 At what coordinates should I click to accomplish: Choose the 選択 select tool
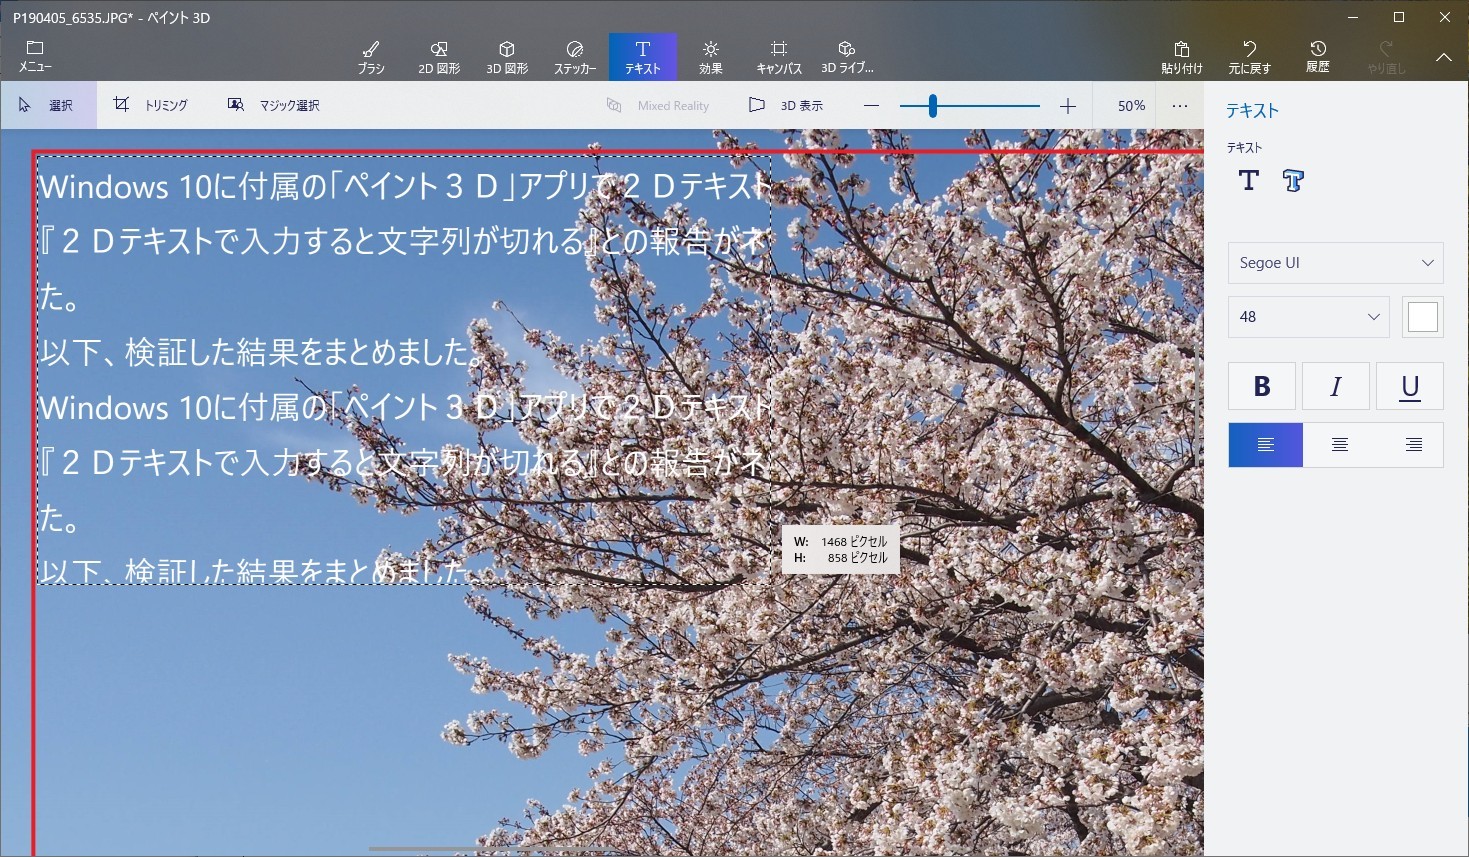(48, 105)
